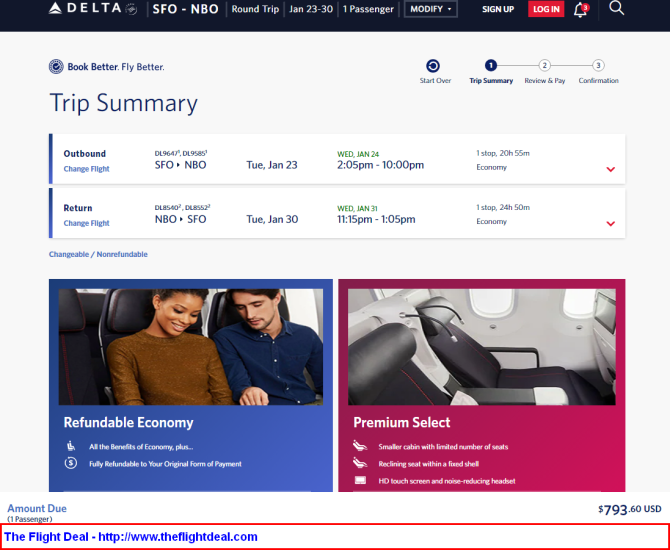Image resolution: width=670 pixels, height=550 pixels.
Task: Expand the Outbound flight details chevron
Action: 610,169
